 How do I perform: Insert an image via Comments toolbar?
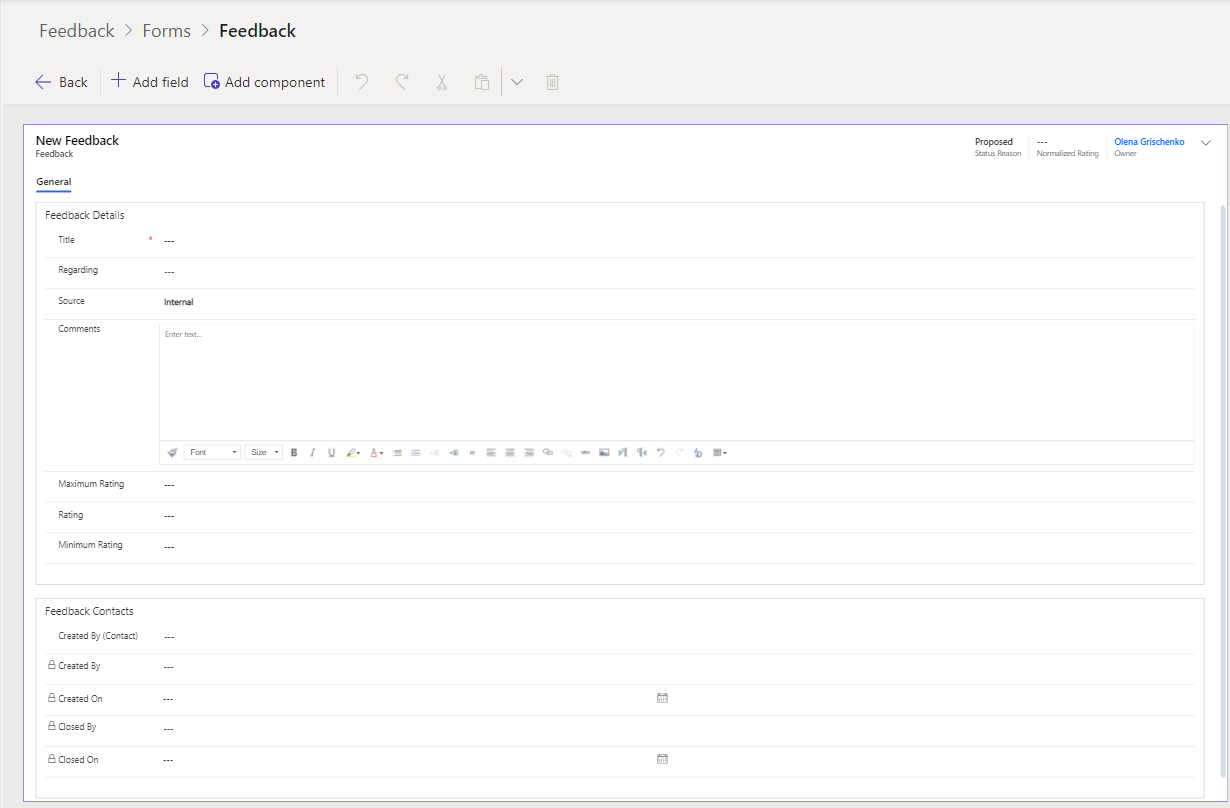pos(604,453)
